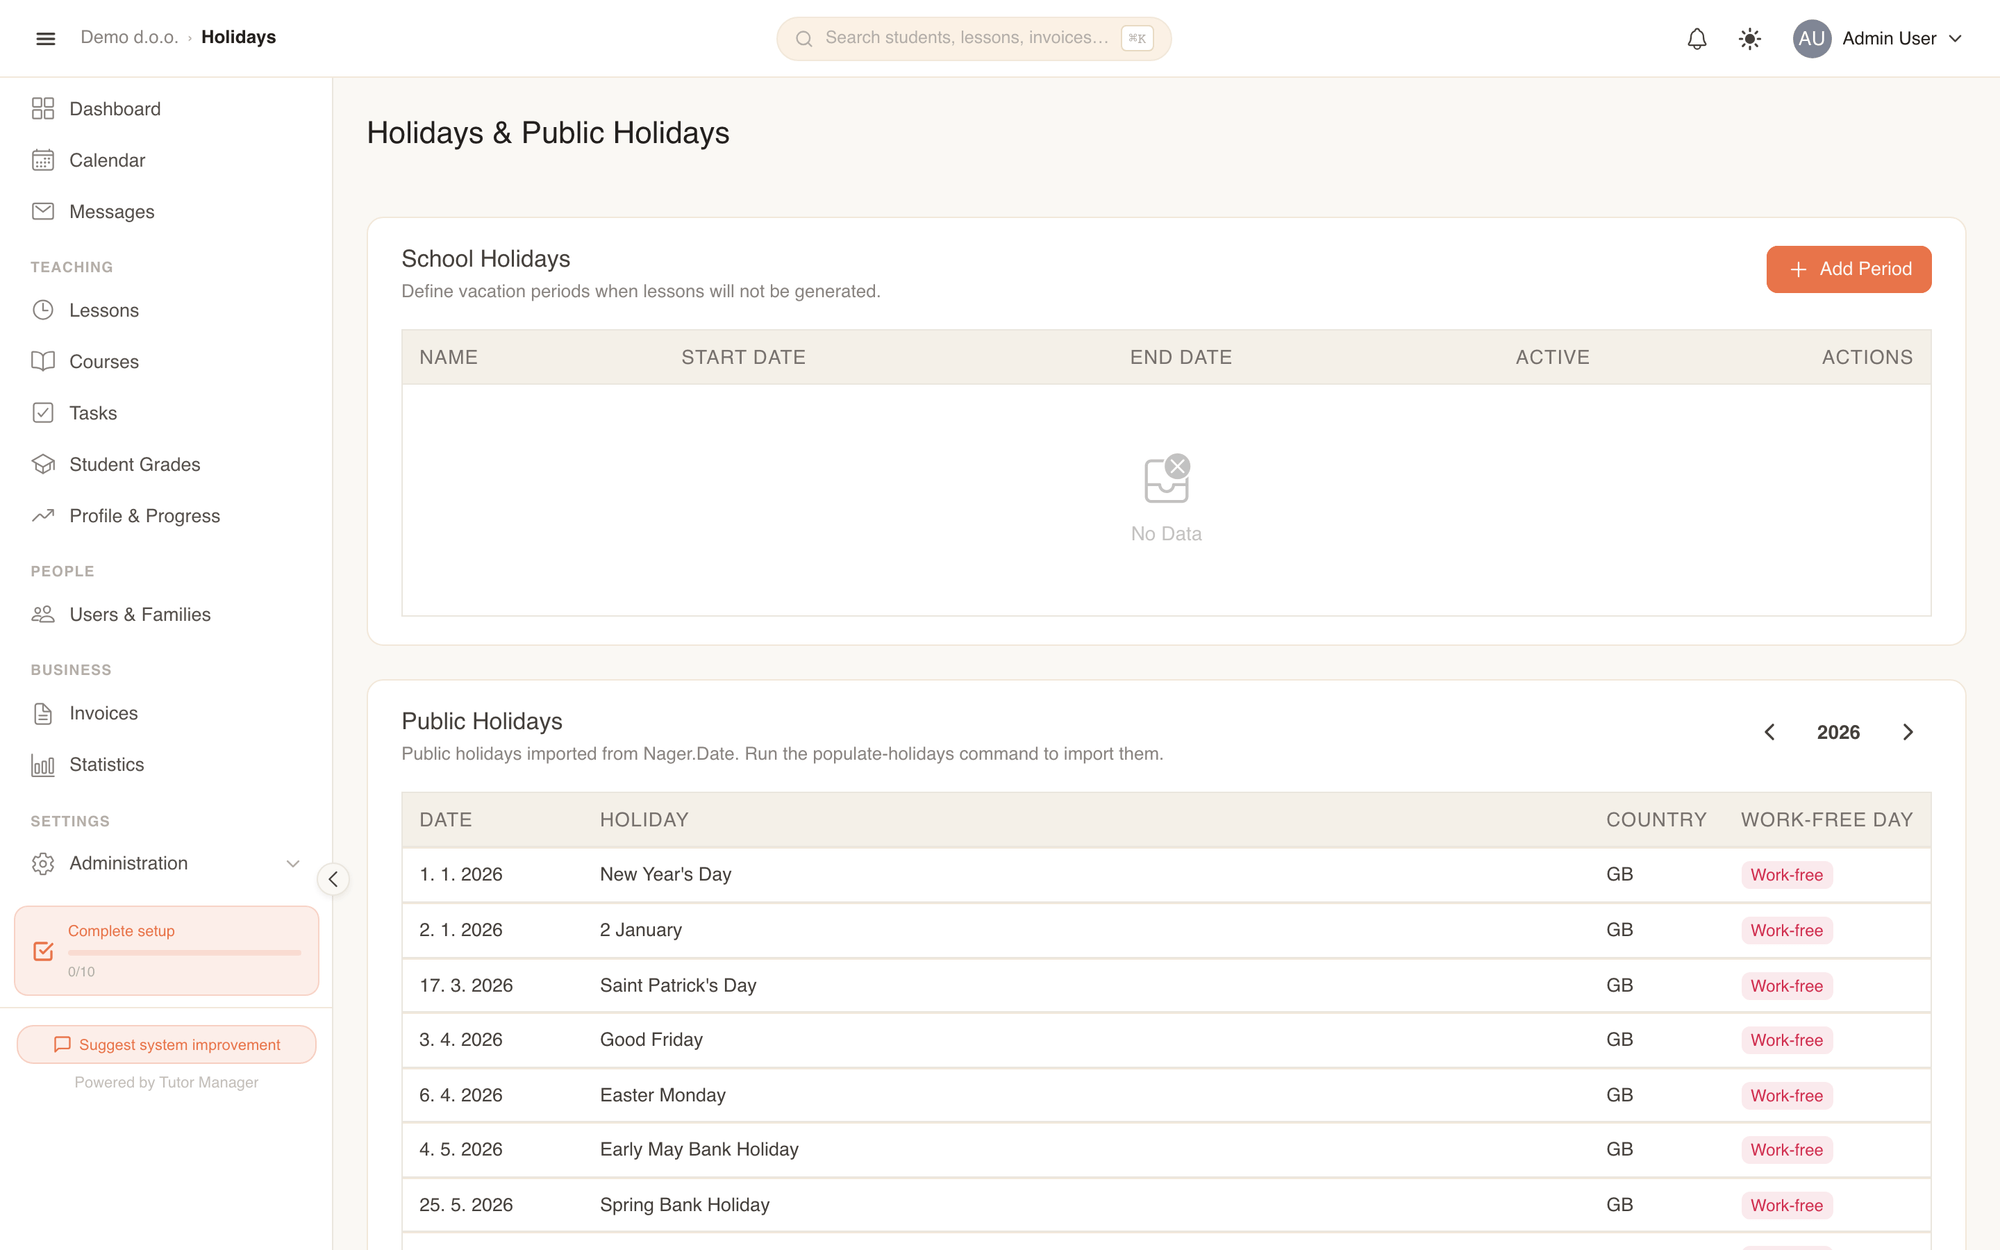Focus the search students, lessons, invoices field
The image size is (2000, 1250).
tap(973, 38)
